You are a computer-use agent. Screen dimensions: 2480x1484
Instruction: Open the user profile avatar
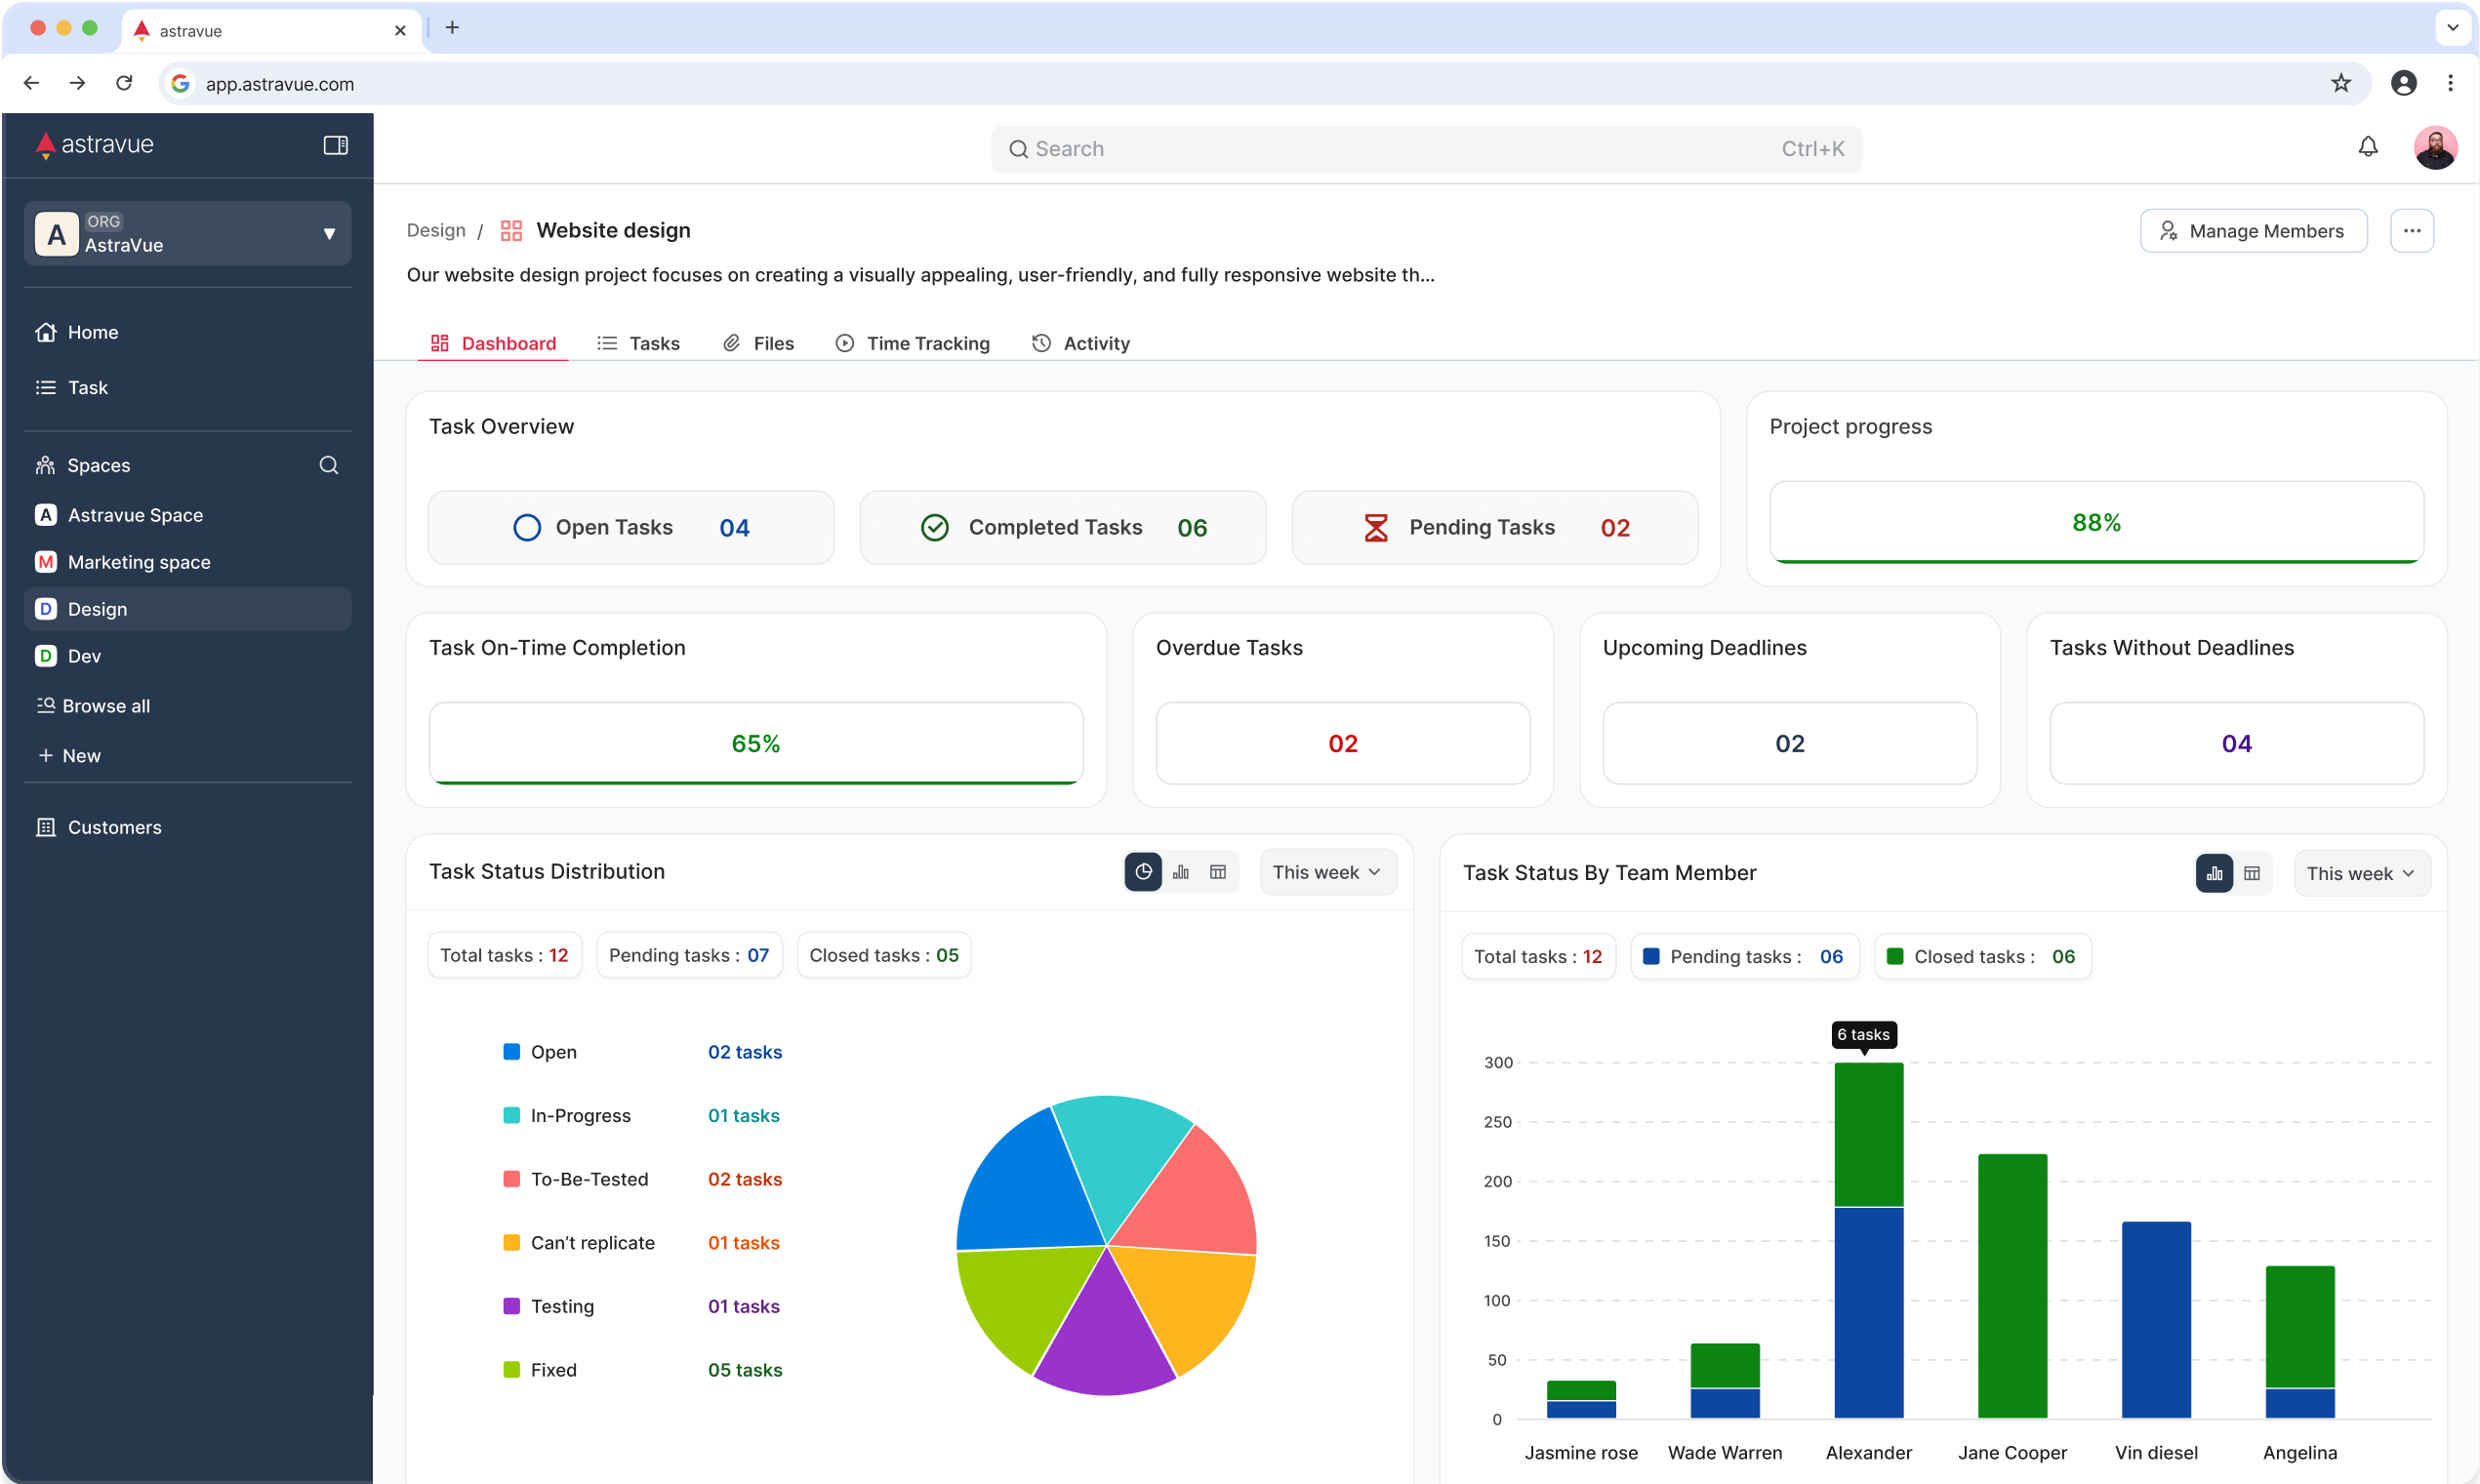coord(2434,148)
